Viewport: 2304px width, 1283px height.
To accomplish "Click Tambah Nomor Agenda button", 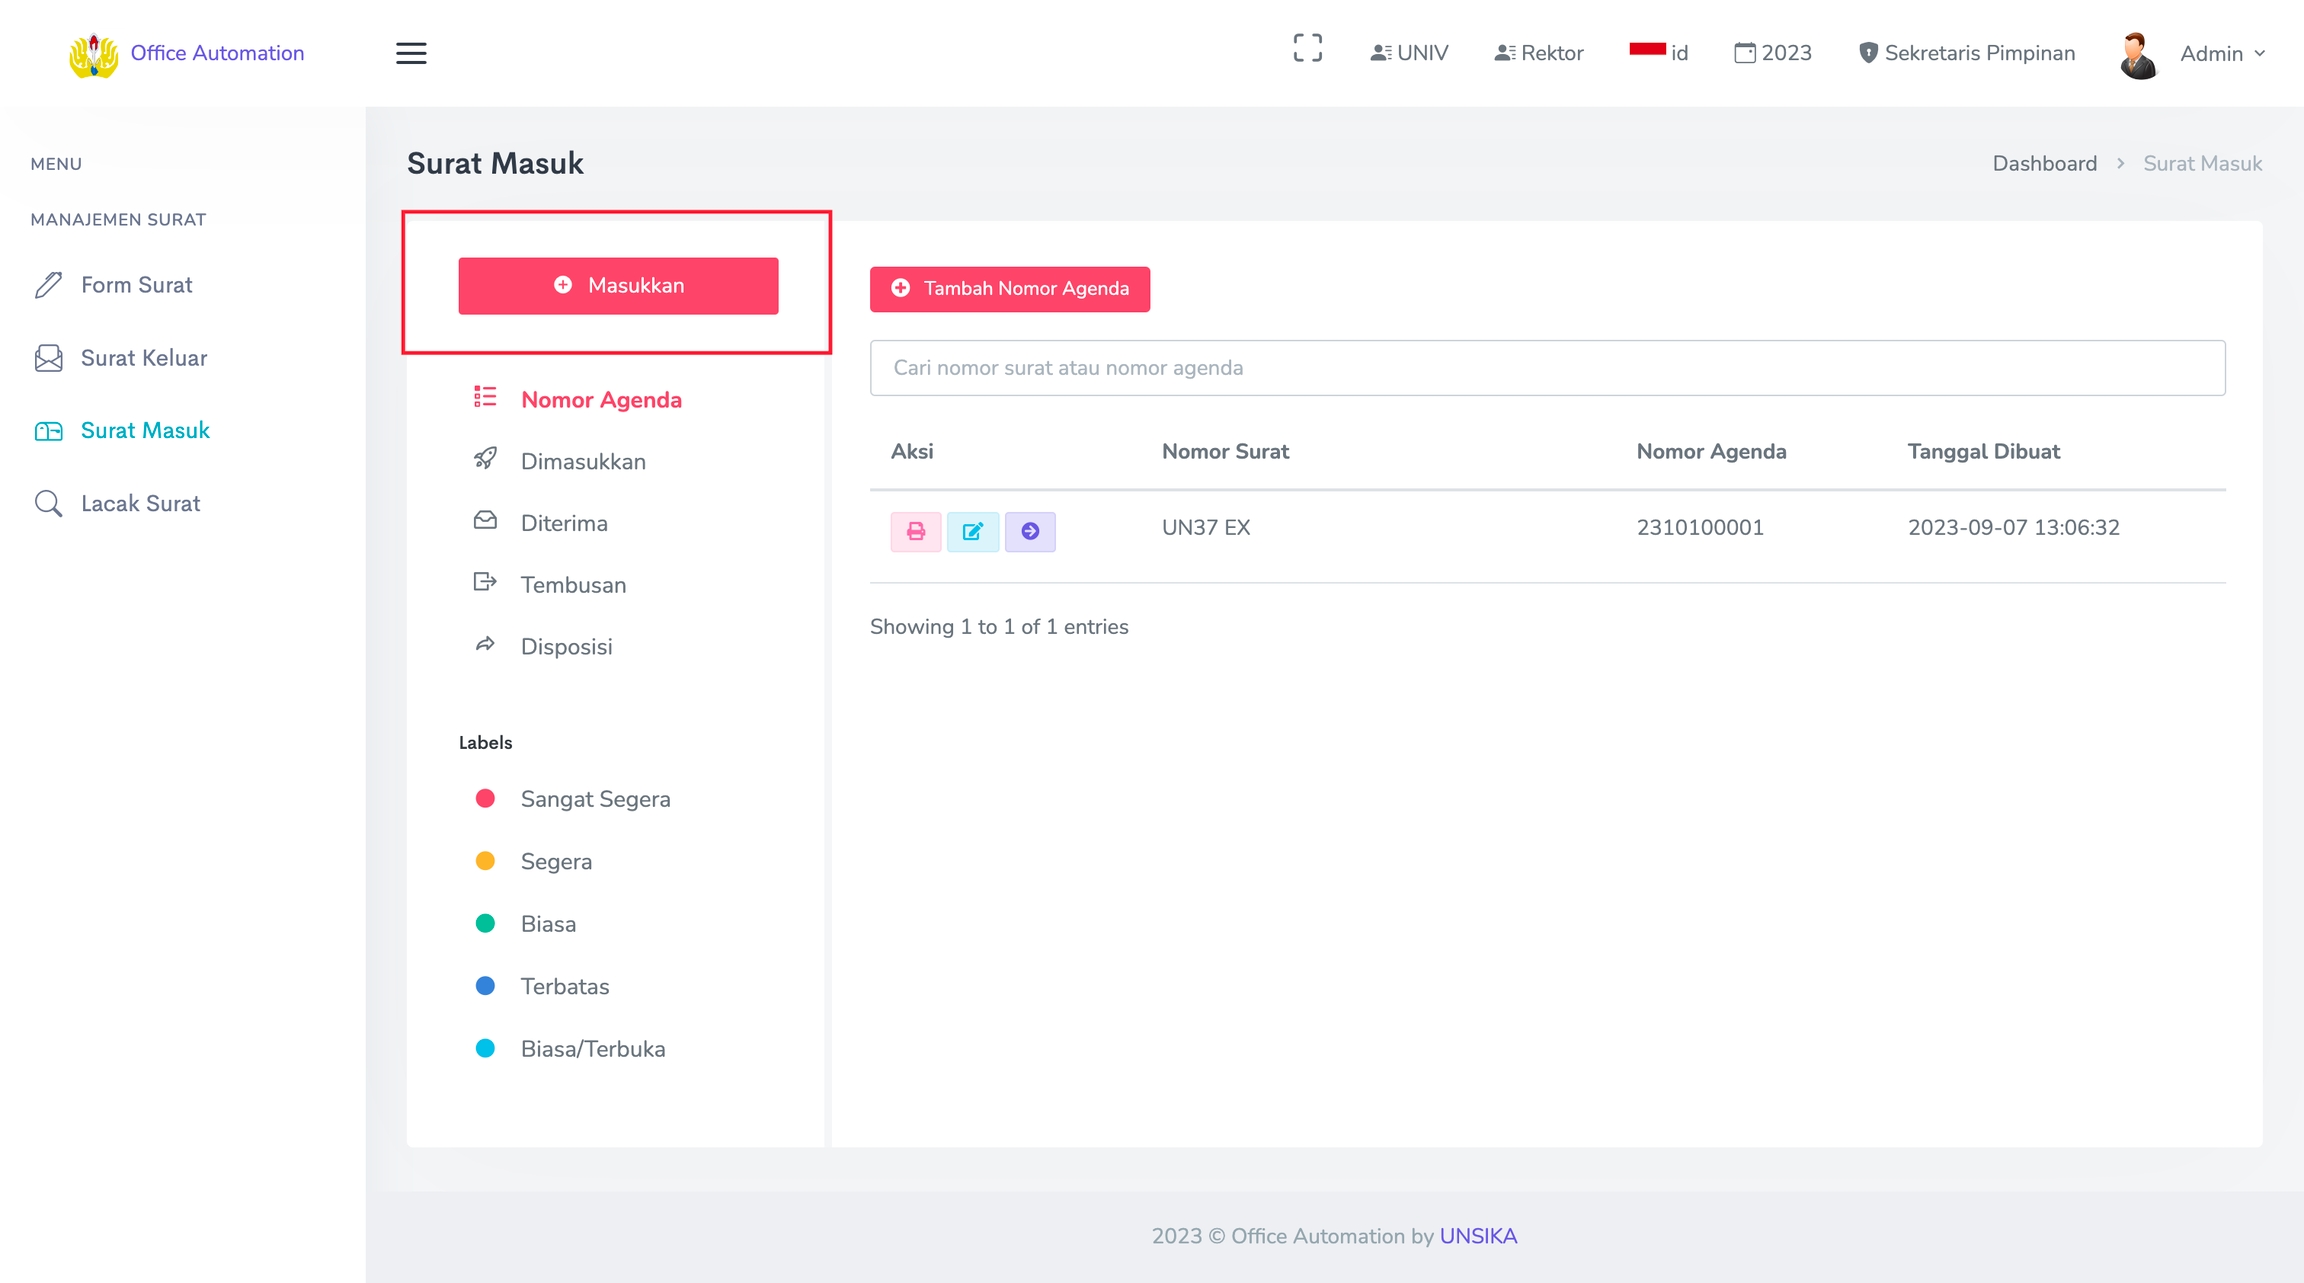I will click(x=1009, y=289).
